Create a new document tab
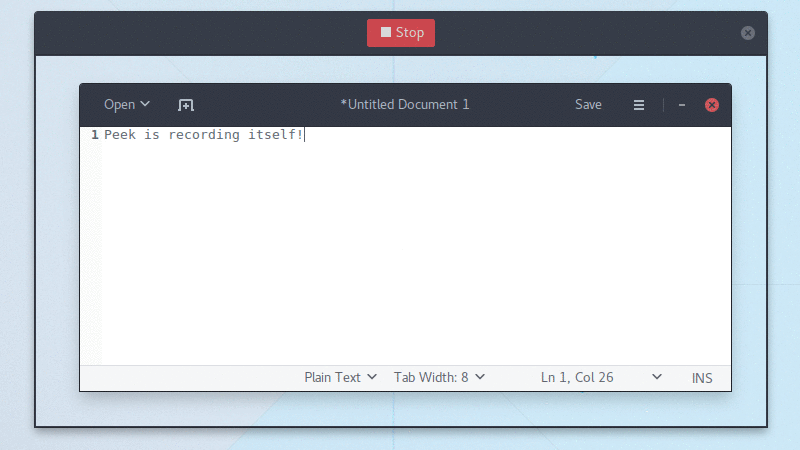Image resolution: width=800 pixels, height=450 pixels. (186, 105)
